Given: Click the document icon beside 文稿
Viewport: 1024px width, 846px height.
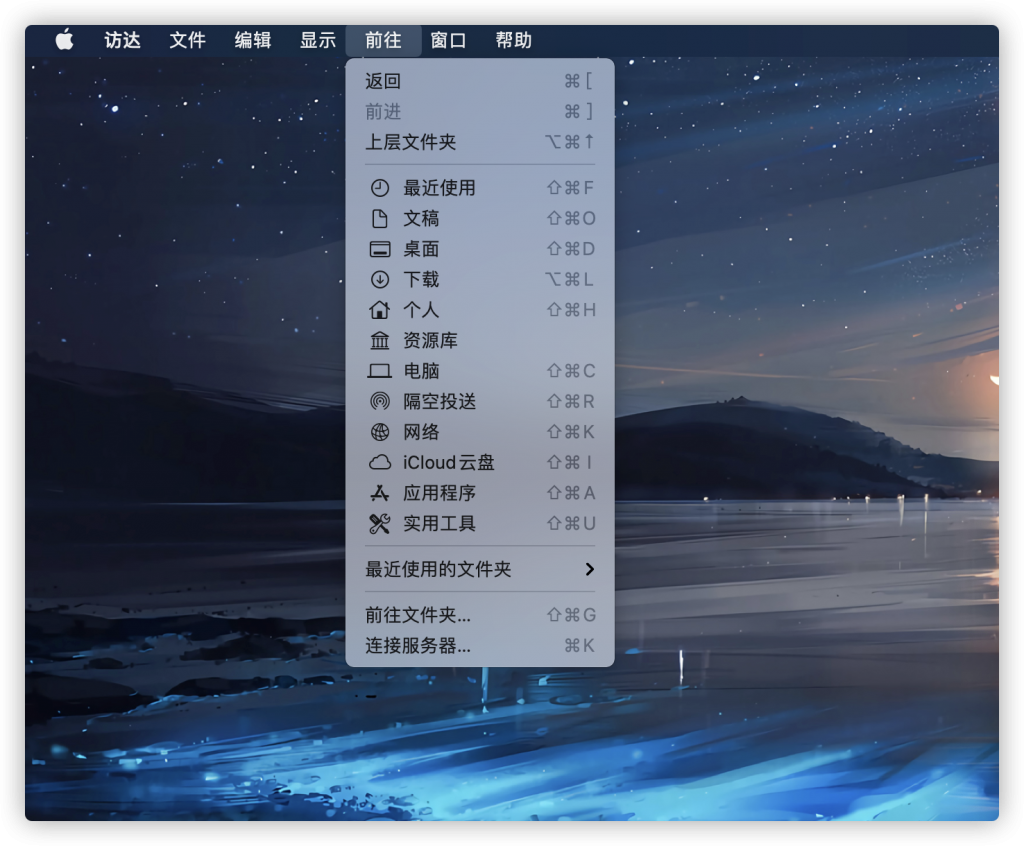Looking at the screenshot, I should click(380, 219).
